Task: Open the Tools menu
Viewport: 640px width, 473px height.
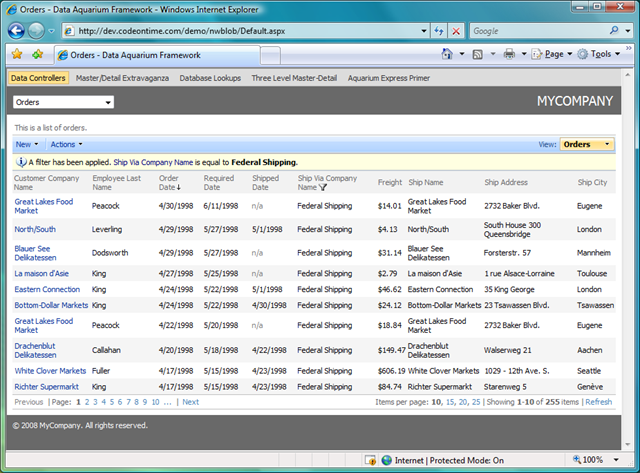Action: [598, 54]
